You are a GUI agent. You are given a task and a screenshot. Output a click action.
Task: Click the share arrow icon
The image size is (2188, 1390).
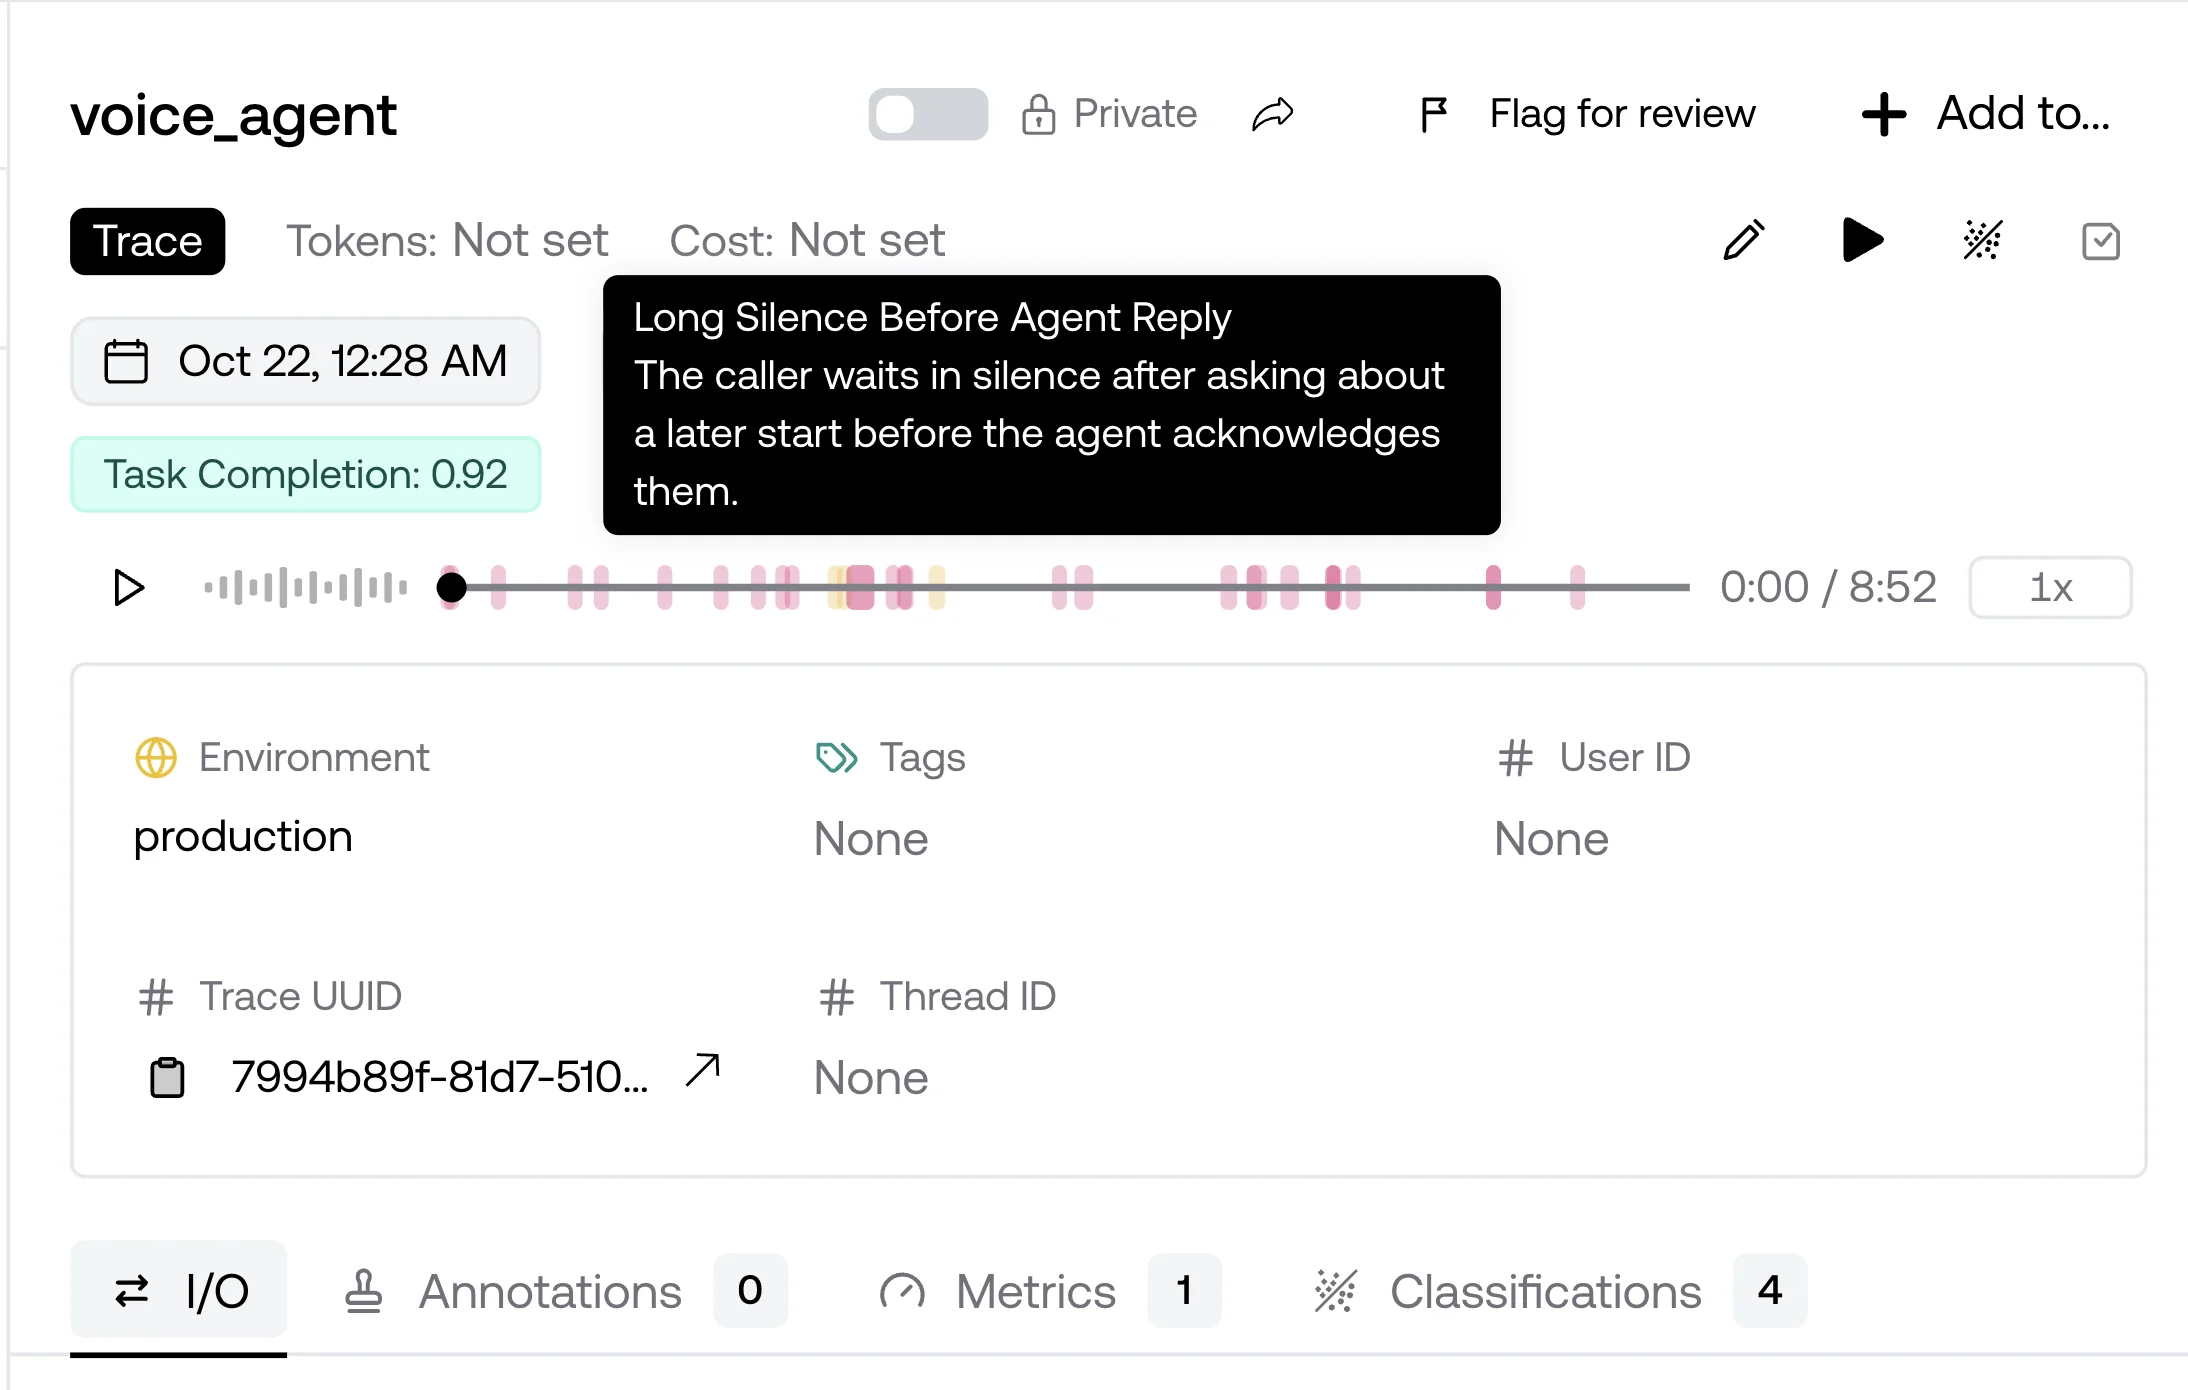tap(1273, 114)
